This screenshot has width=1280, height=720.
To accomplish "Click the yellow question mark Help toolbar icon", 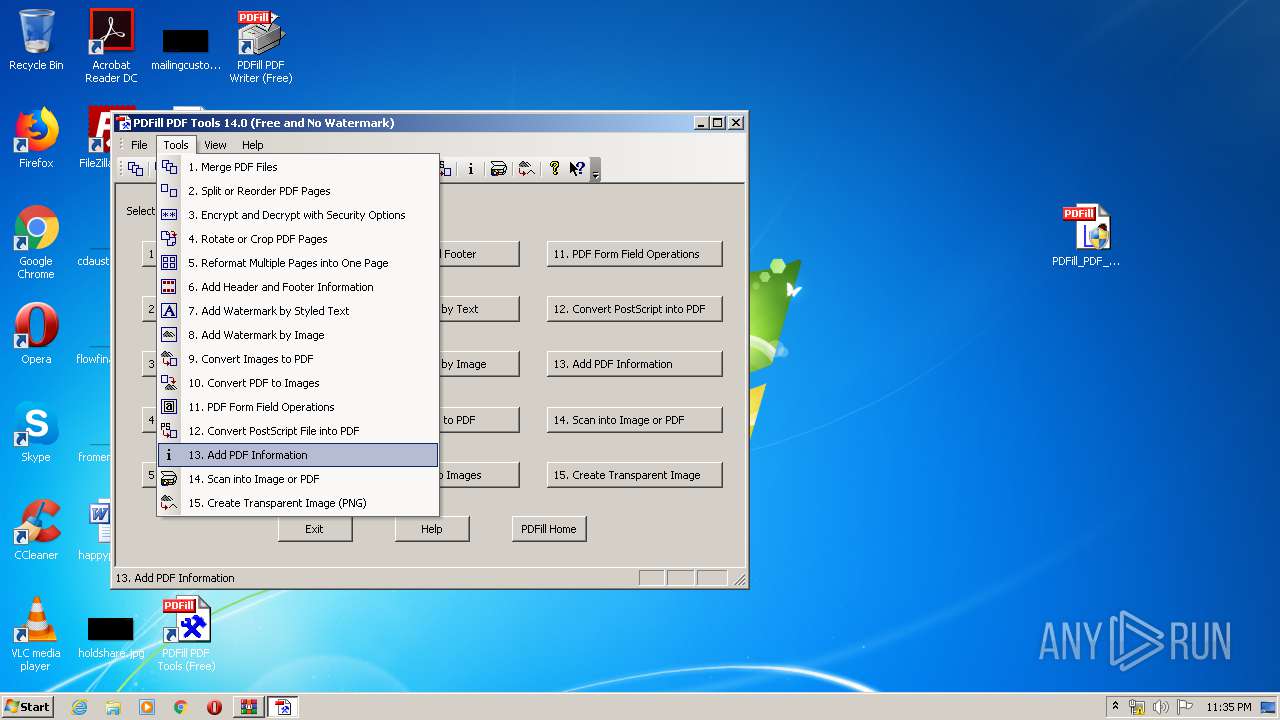I will tap(554, 169).
